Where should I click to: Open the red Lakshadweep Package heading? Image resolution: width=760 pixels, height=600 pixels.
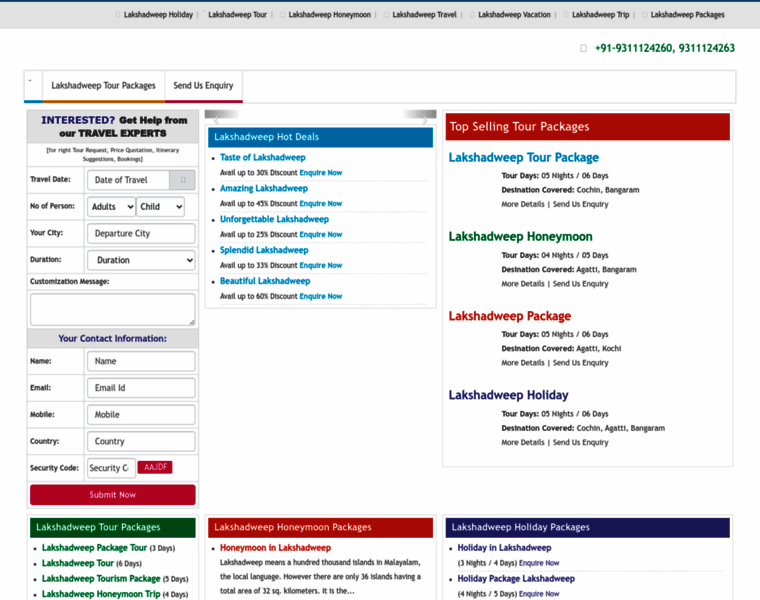tap(510, 316)
